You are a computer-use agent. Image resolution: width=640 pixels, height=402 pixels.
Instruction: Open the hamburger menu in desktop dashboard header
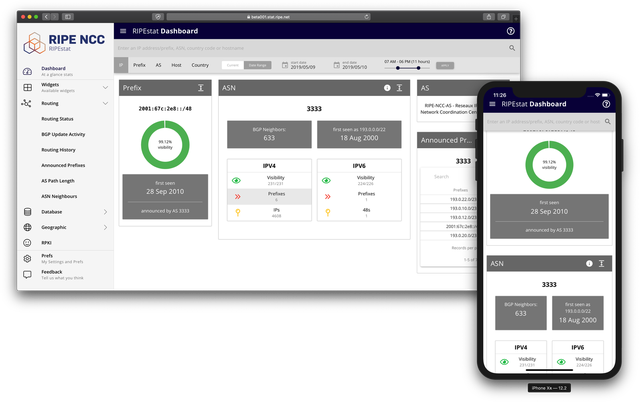pyautogui.click(x=123, y=31)
